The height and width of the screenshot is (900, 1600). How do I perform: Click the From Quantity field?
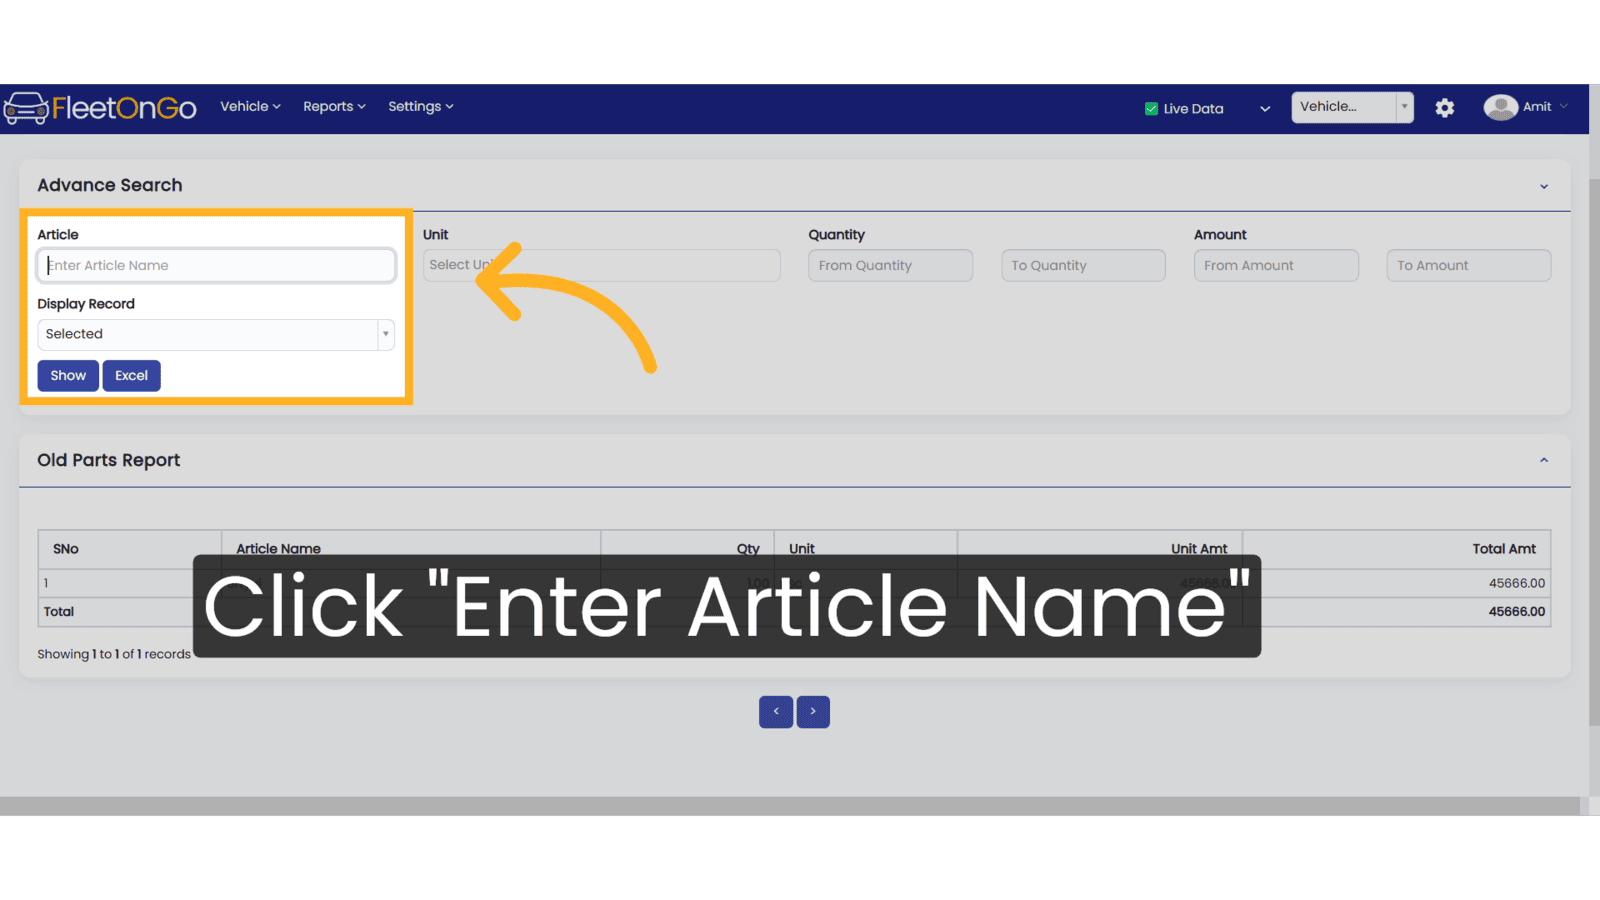890,265
